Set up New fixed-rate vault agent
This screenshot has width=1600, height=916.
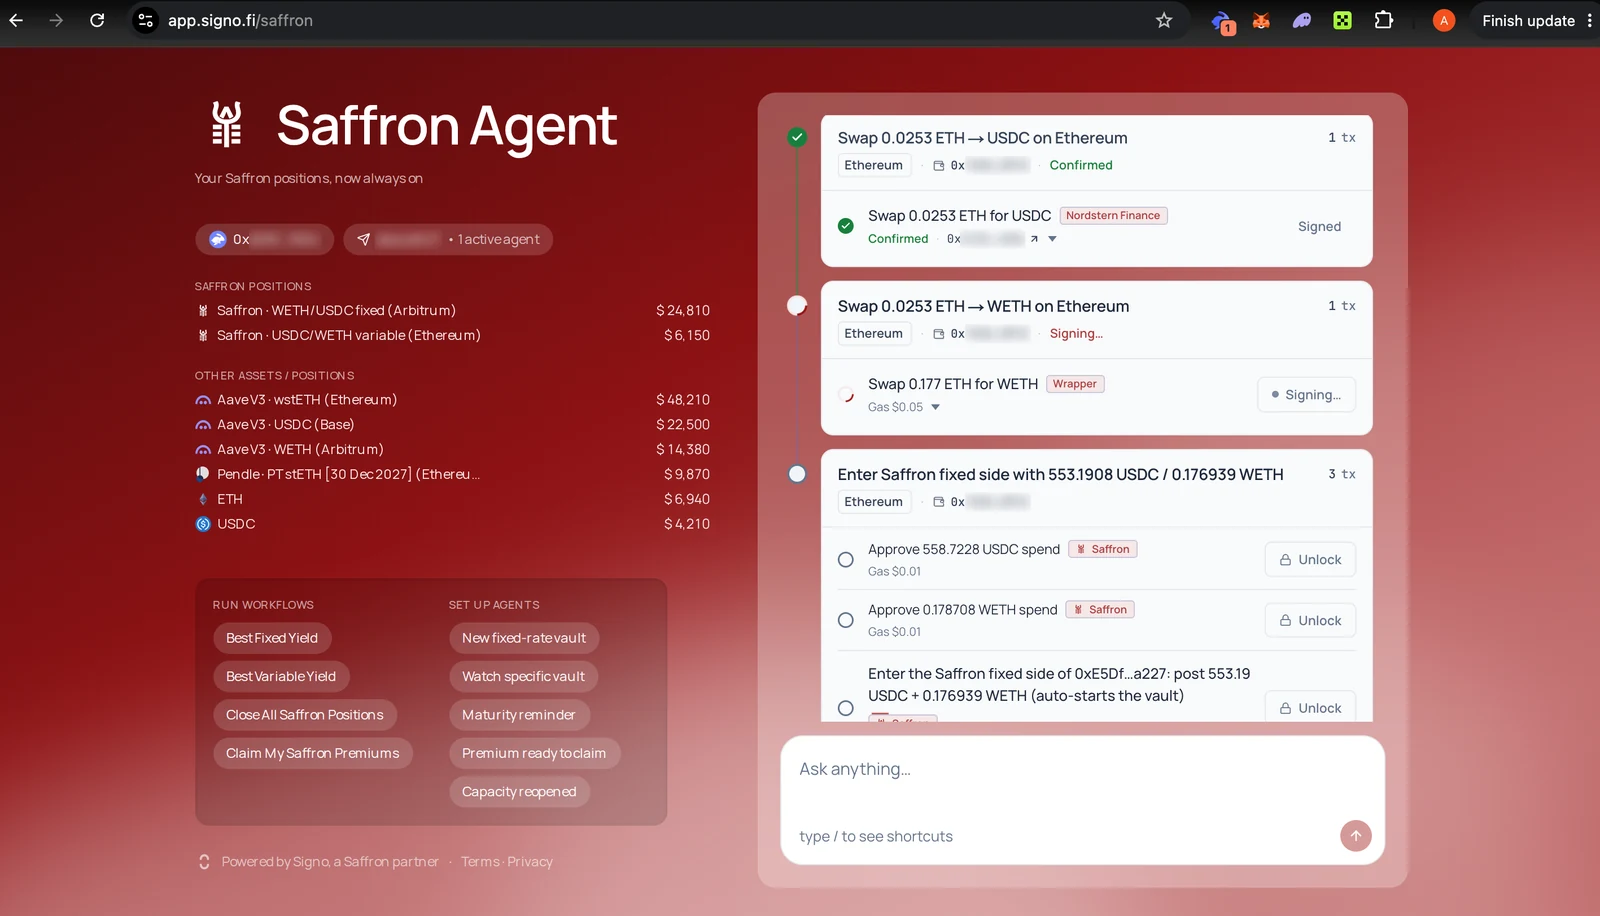pyautogui.click(x=524, y=638)
